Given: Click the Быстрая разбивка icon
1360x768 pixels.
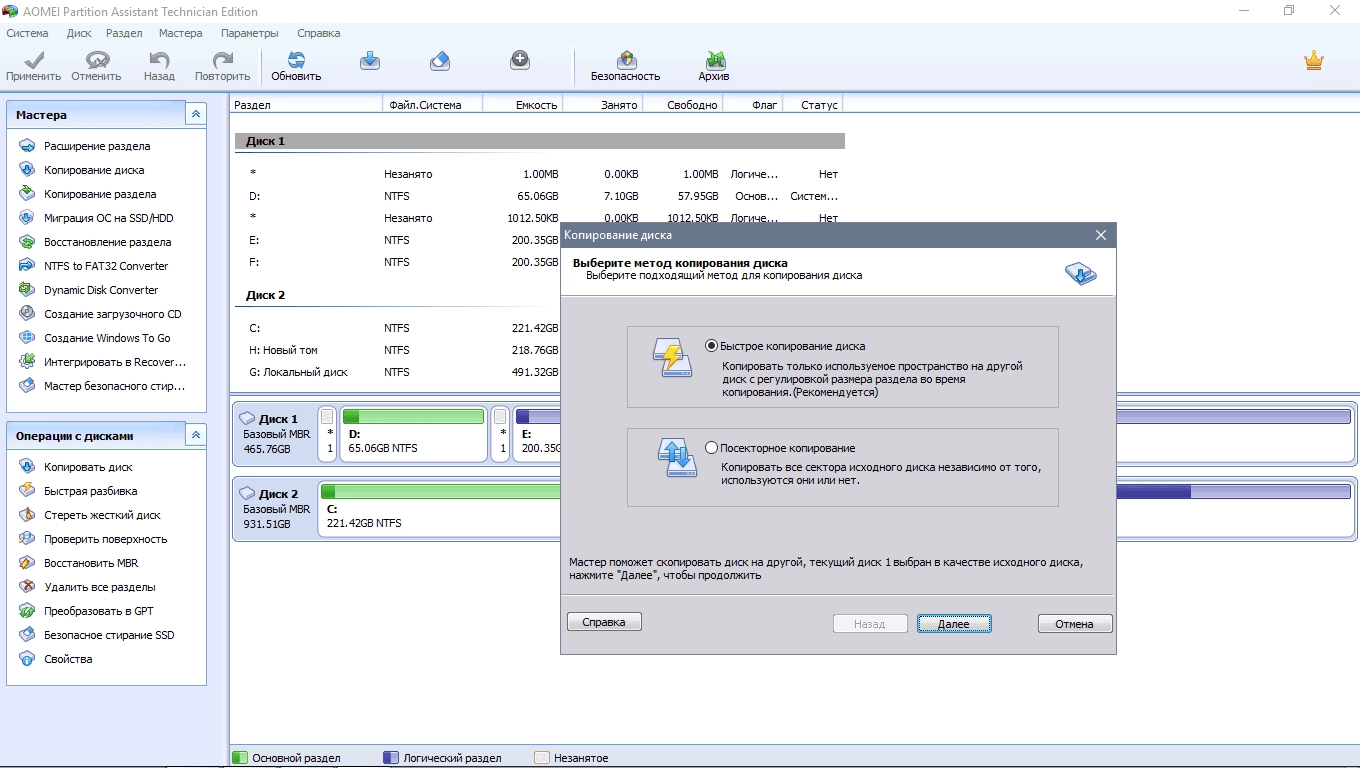Looking at the screenshot, I should [27, 491].
